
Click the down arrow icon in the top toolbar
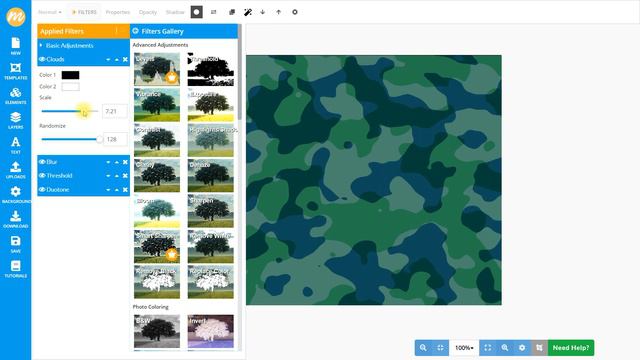(x=262, y=12)
